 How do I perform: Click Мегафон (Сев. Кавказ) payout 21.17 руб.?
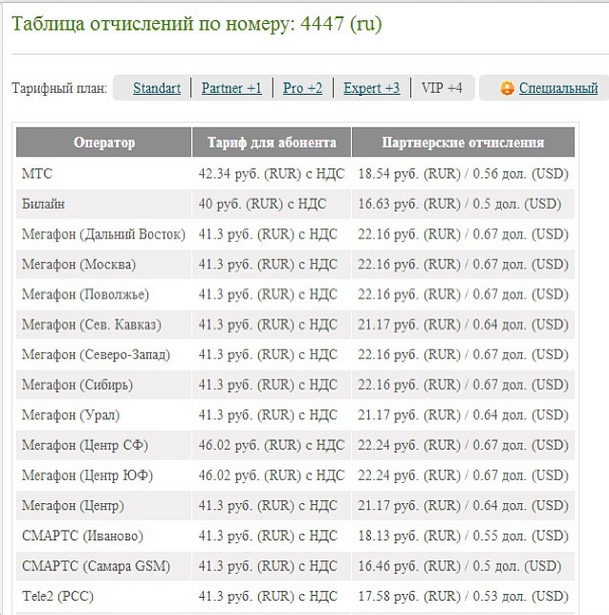tap(463, 324)
